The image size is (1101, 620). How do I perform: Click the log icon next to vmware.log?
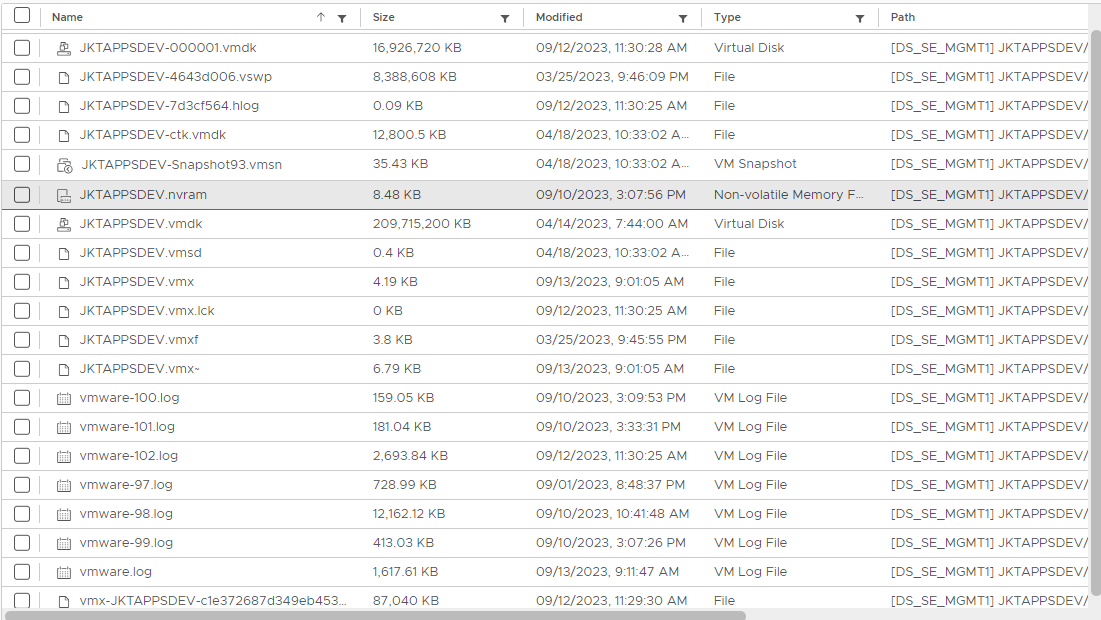pos(64,573)
